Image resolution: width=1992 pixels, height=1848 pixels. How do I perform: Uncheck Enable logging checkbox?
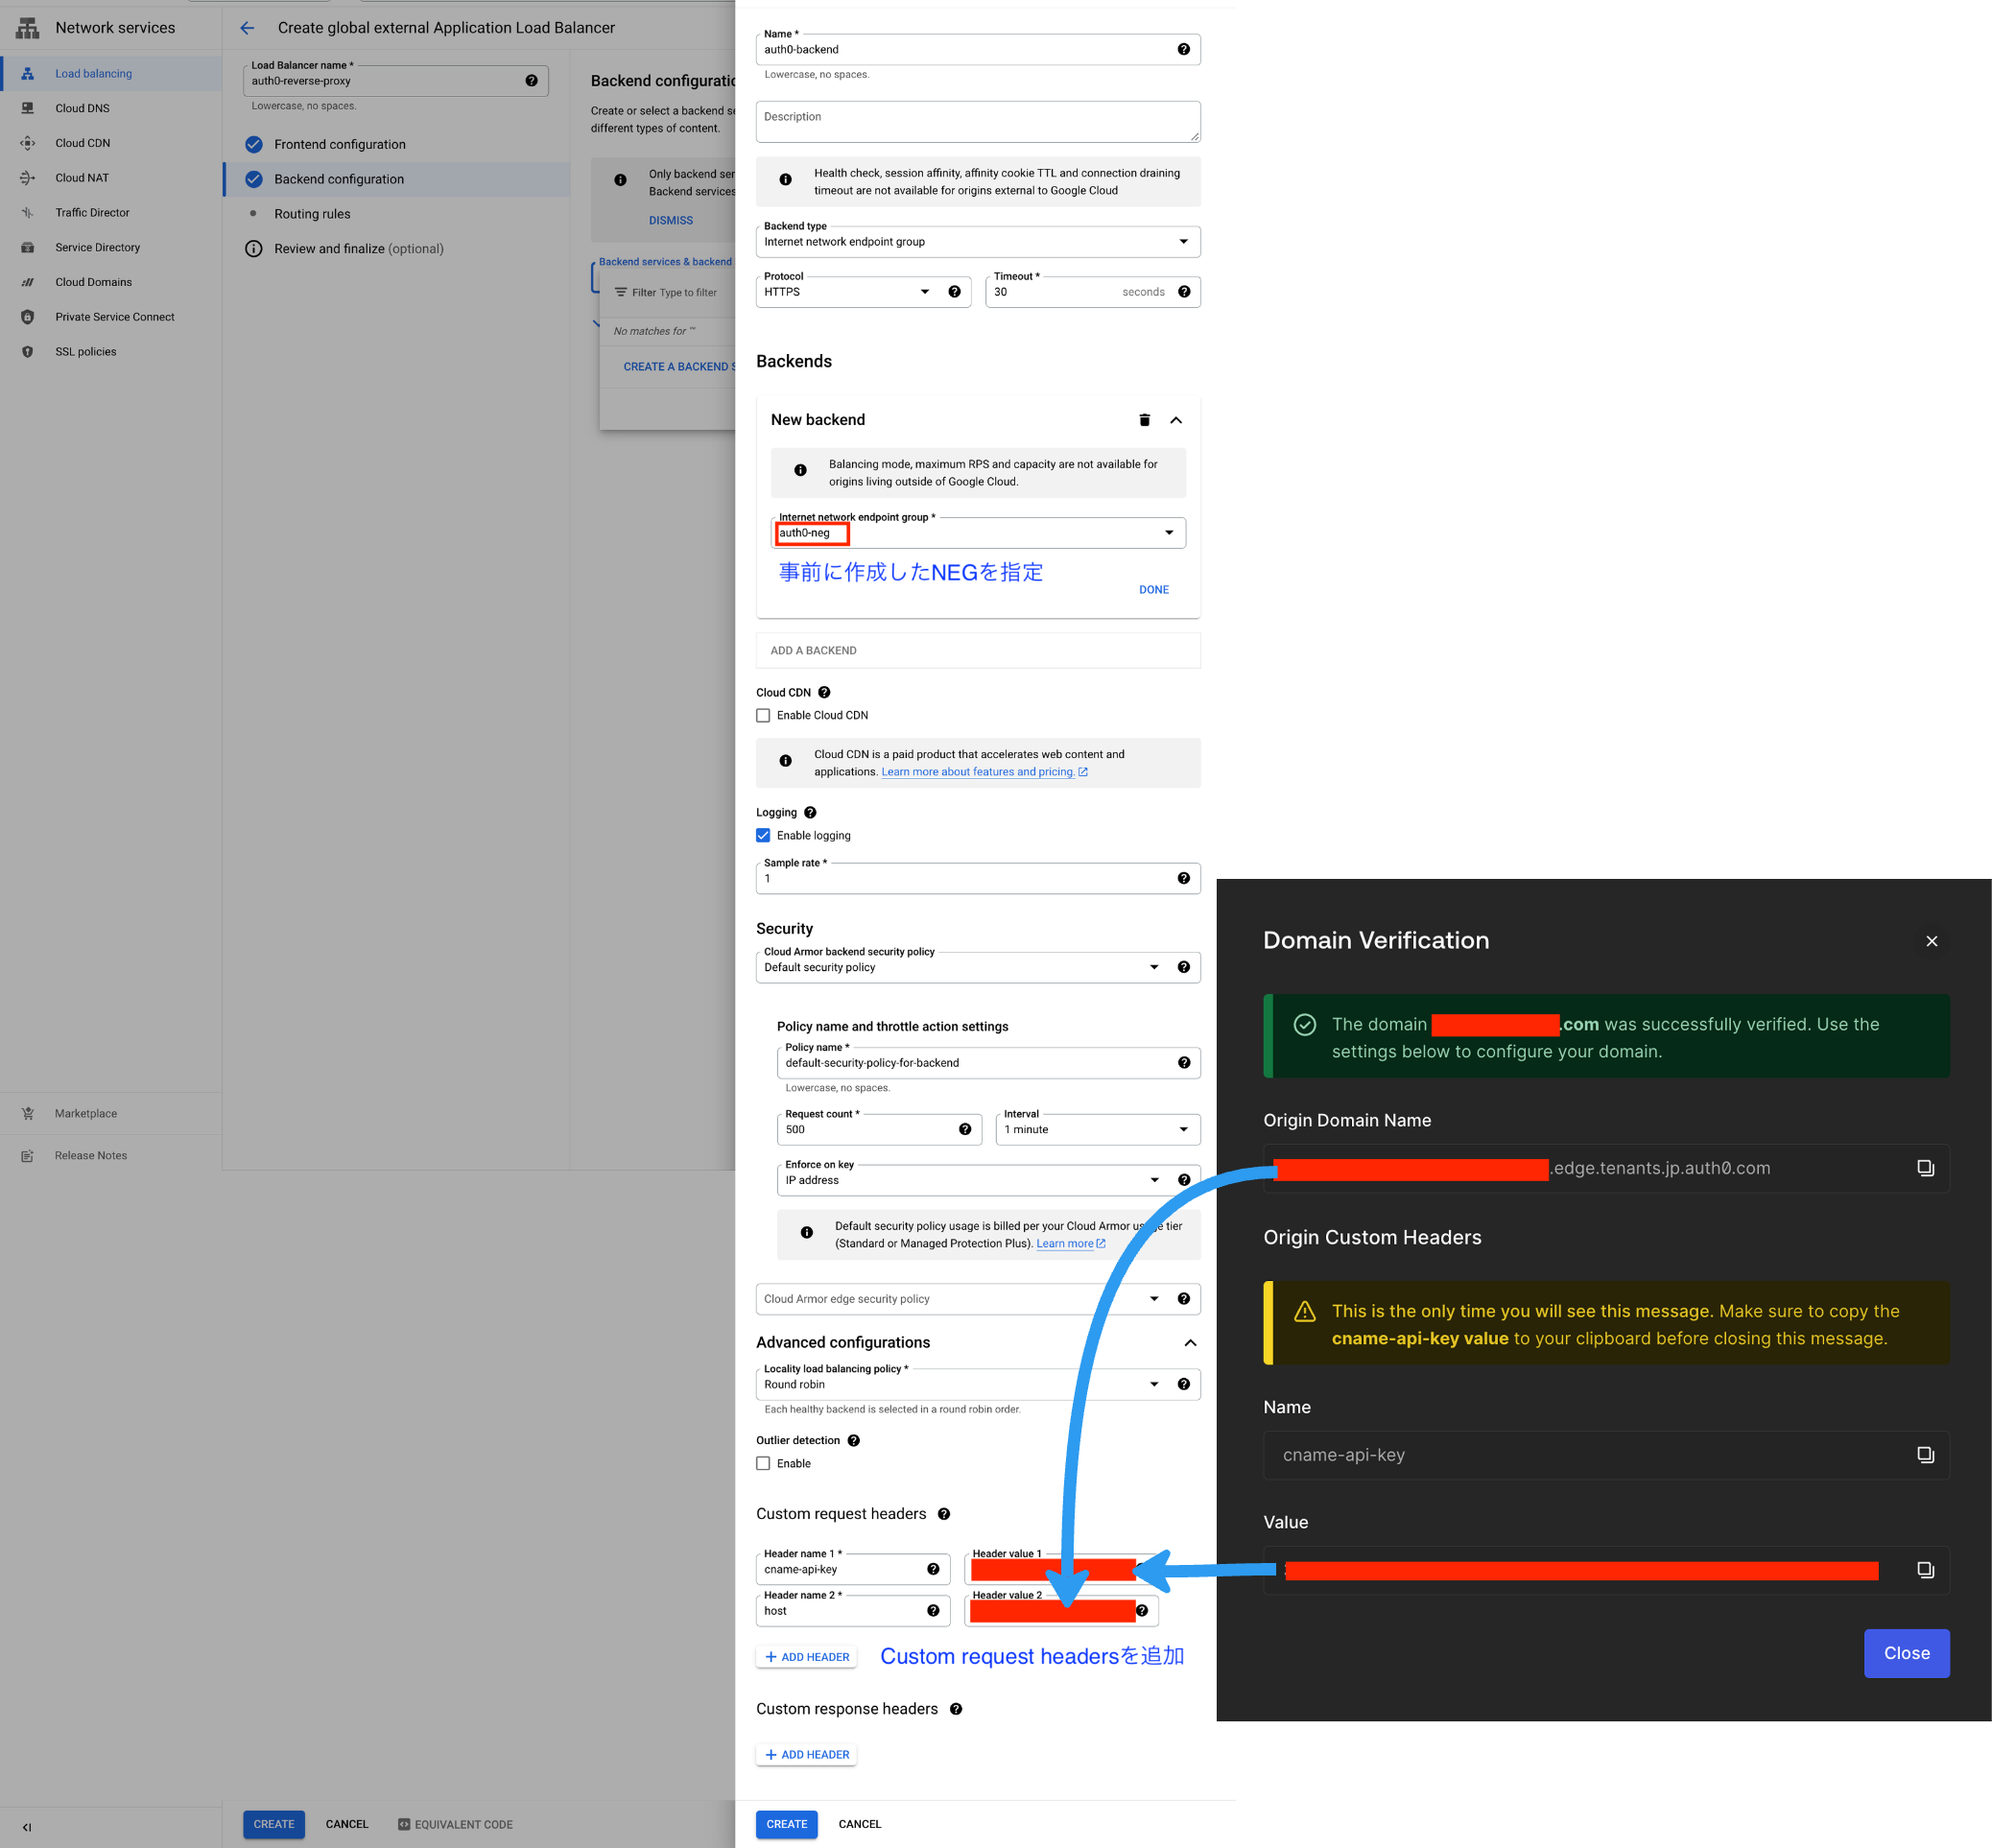pos(763,835)
